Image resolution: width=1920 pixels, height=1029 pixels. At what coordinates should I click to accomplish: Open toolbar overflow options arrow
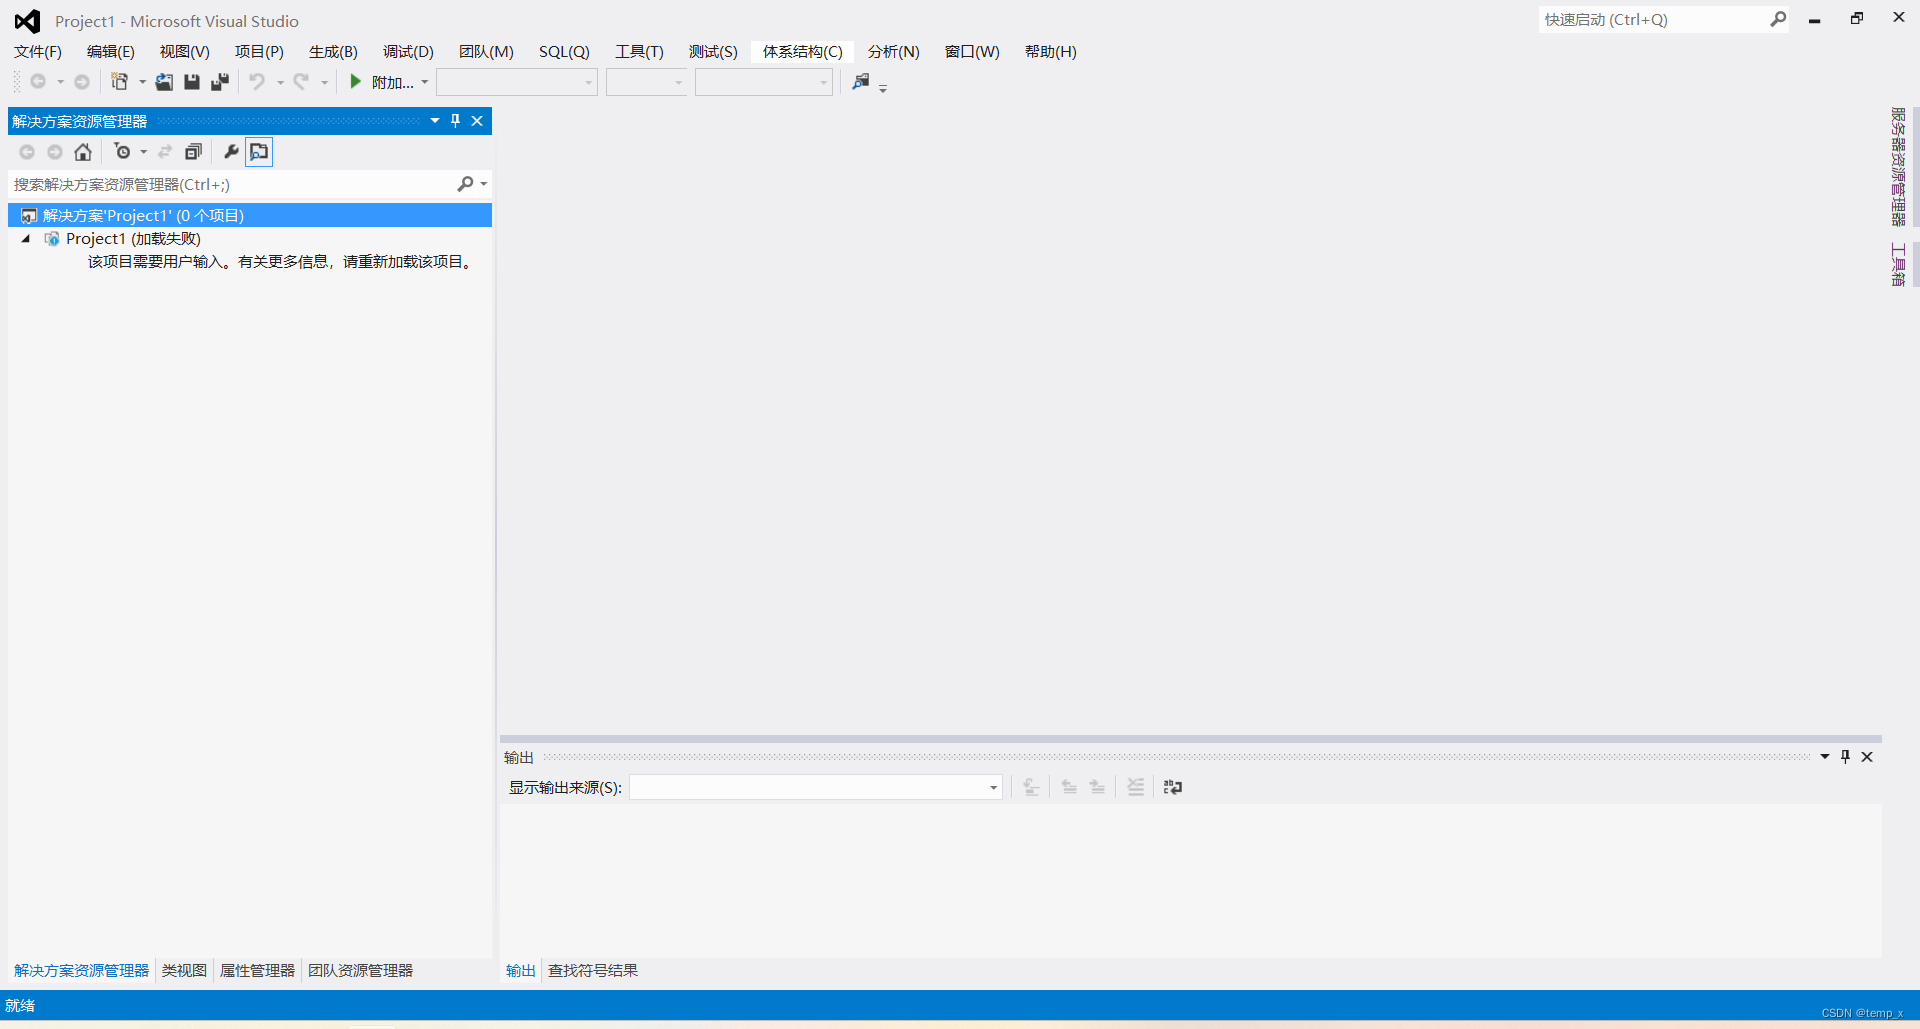click(x=883, y=88)
